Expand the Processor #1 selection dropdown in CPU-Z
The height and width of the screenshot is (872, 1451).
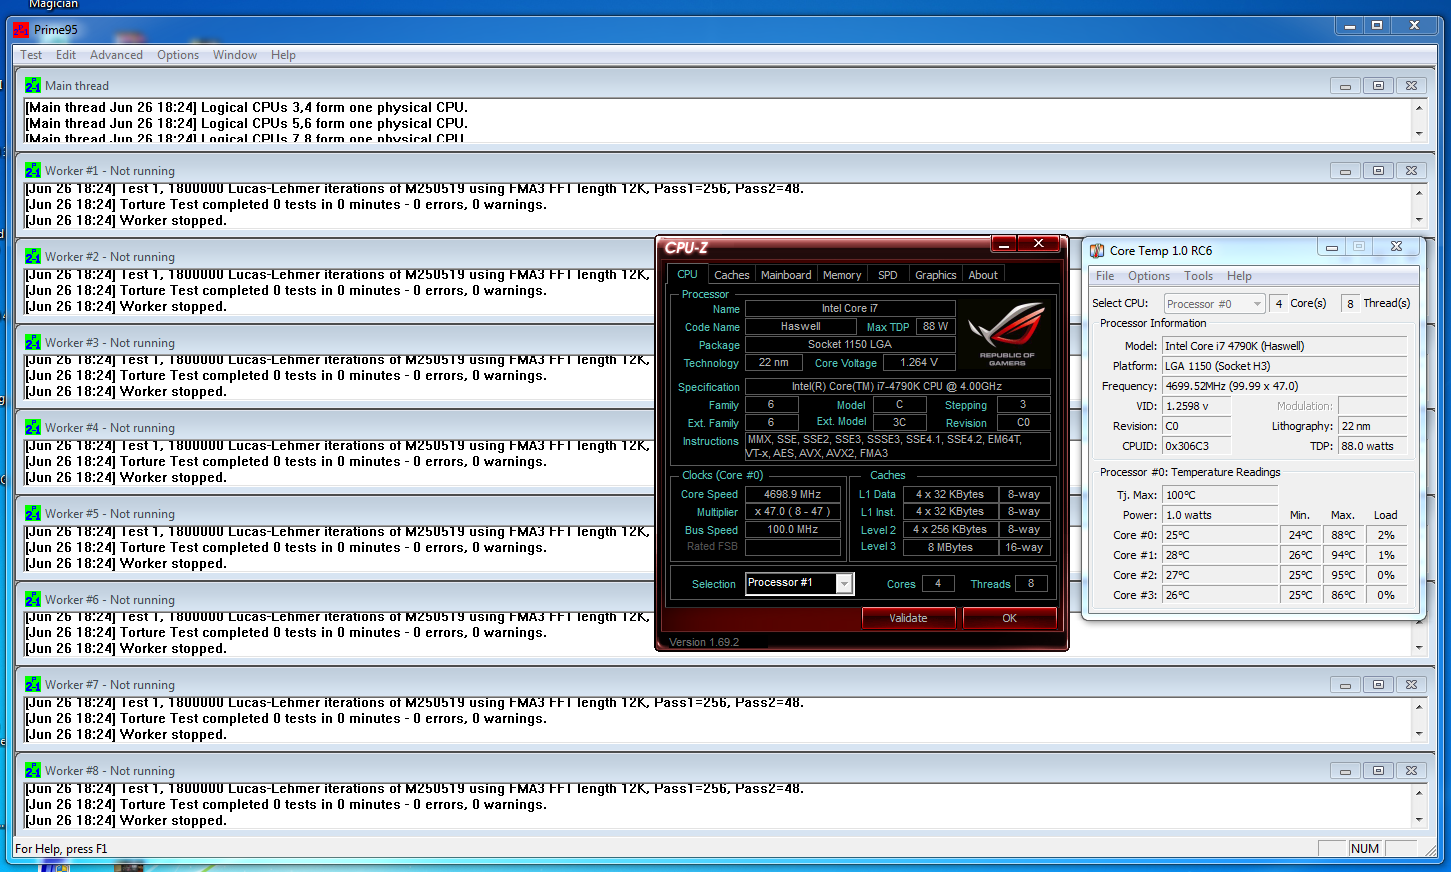coord(845,584)
